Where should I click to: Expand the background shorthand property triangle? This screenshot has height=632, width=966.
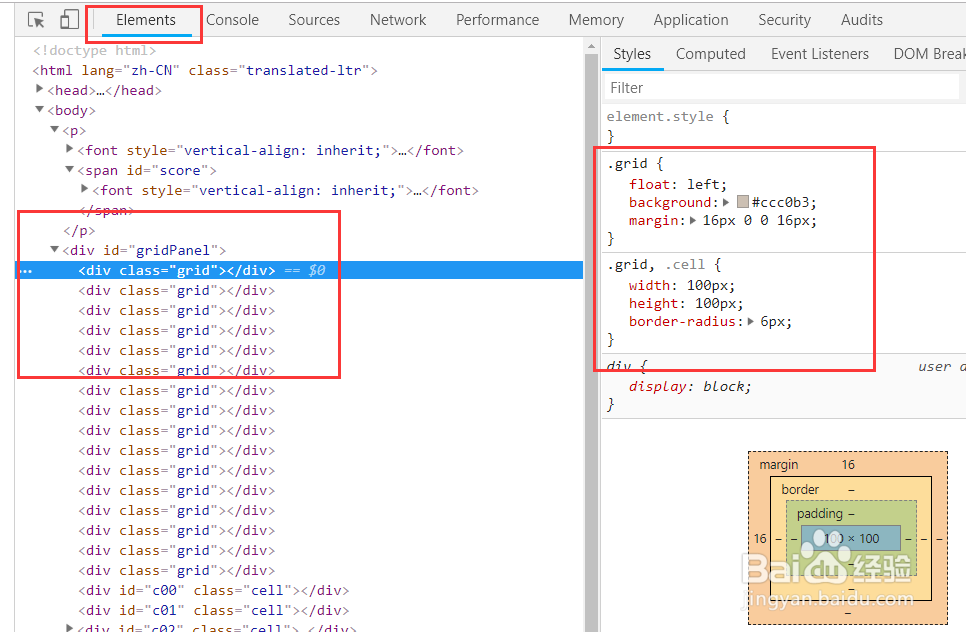coord(726,202)
